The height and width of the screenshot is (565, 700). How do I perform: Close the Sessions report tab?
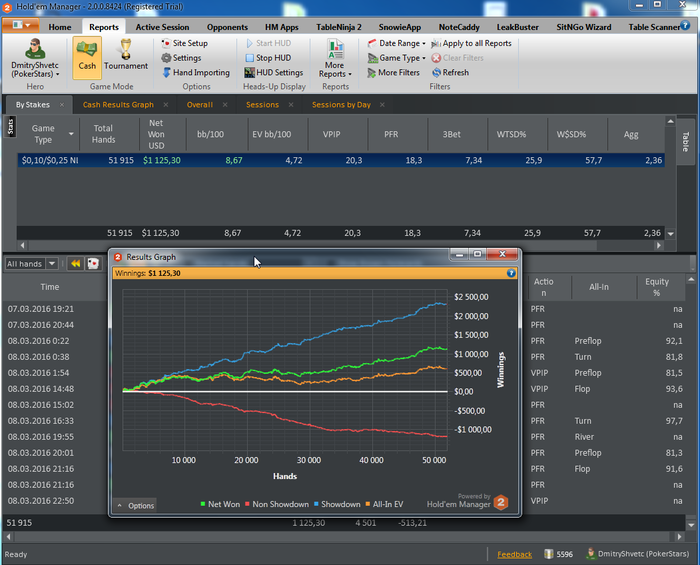point(291,105)
